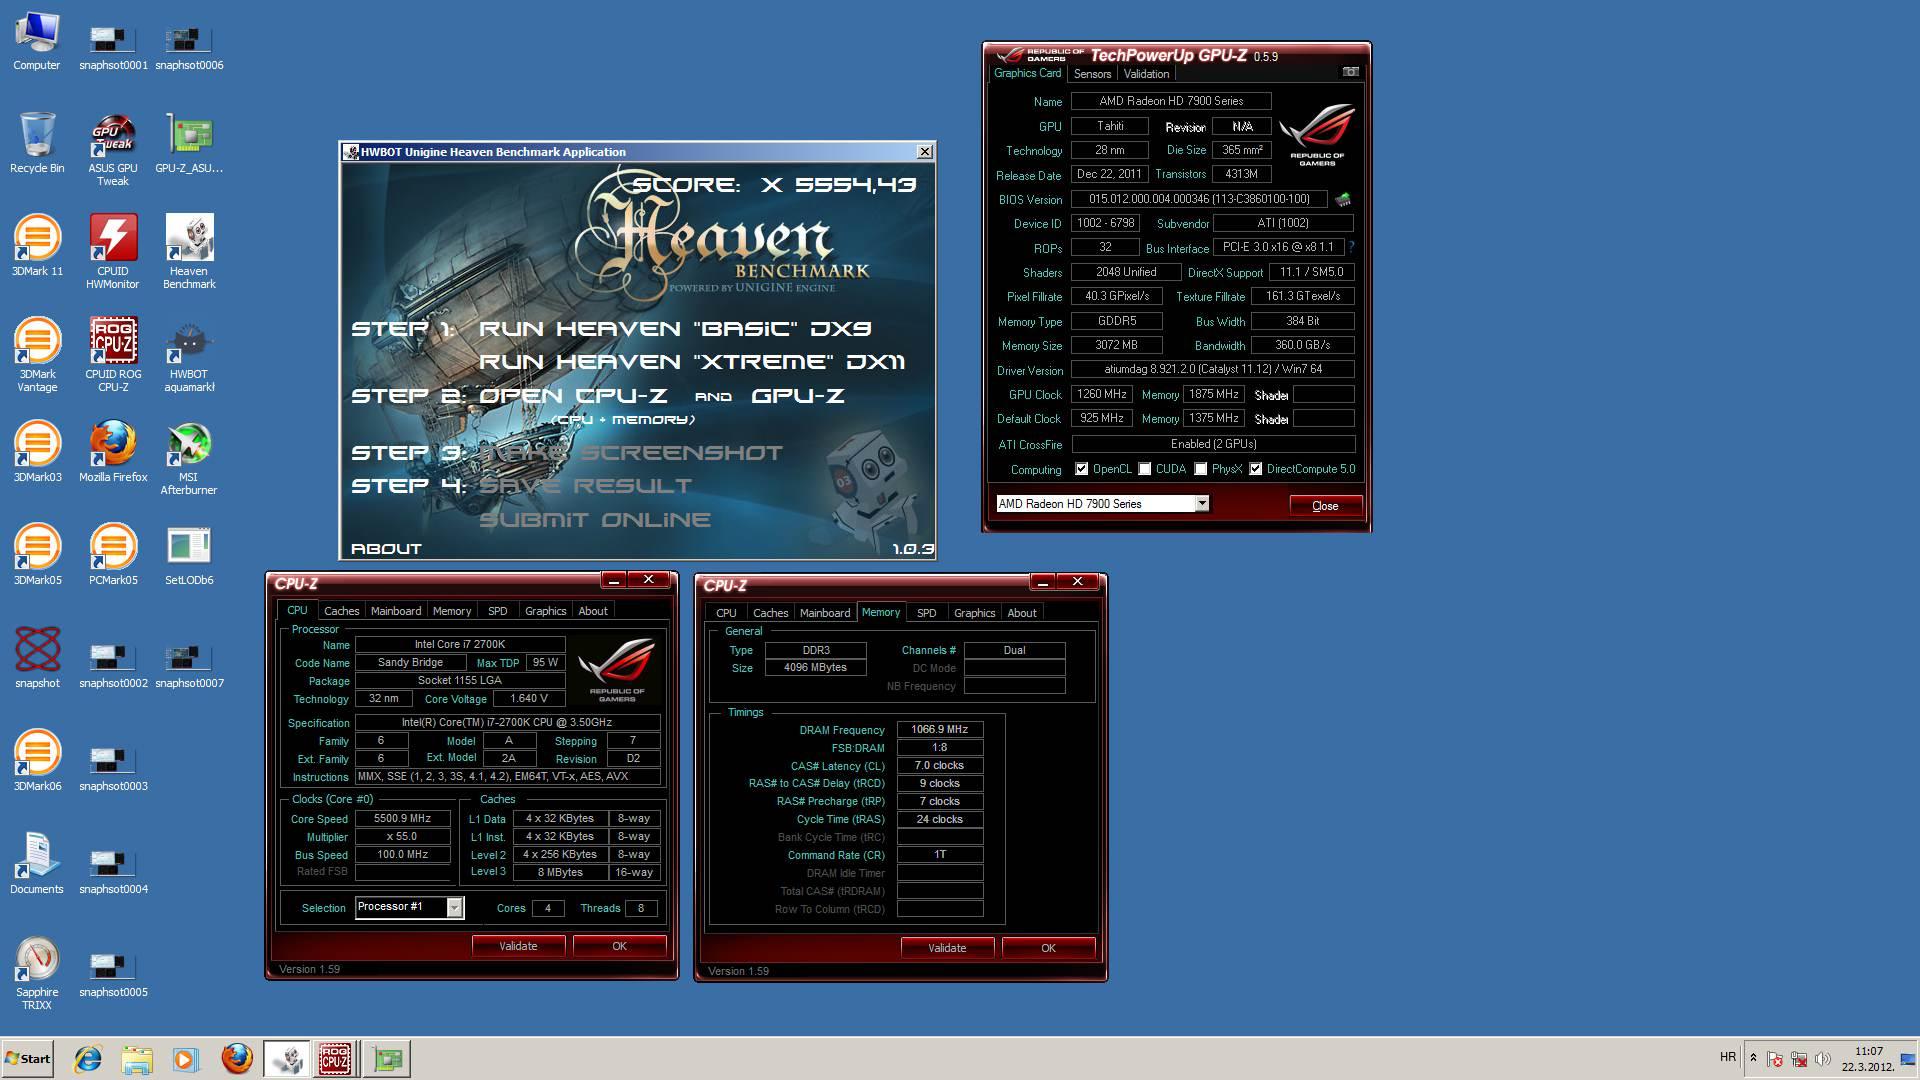Screen dimensions: 1920x1080
Task: Click GPU-Z BIOS save chip icon
Action: coord(1343,199)
